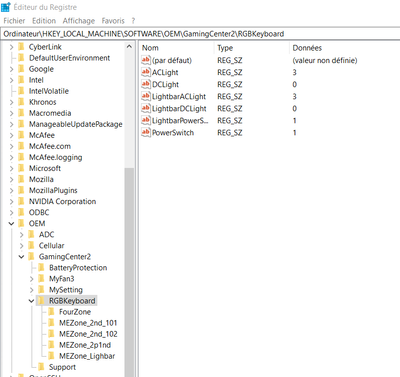Click the ODBC folder icon

[21, 212]
